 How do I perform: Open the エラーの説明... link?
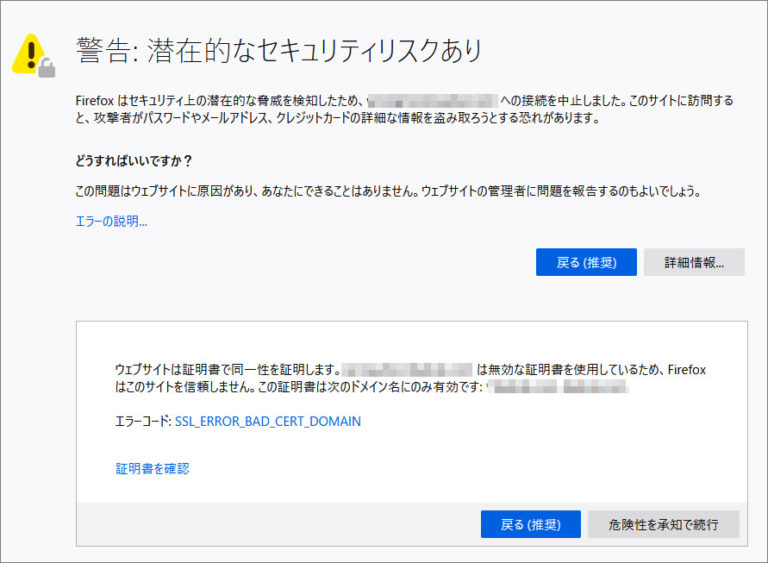click(x=111, y=221)
